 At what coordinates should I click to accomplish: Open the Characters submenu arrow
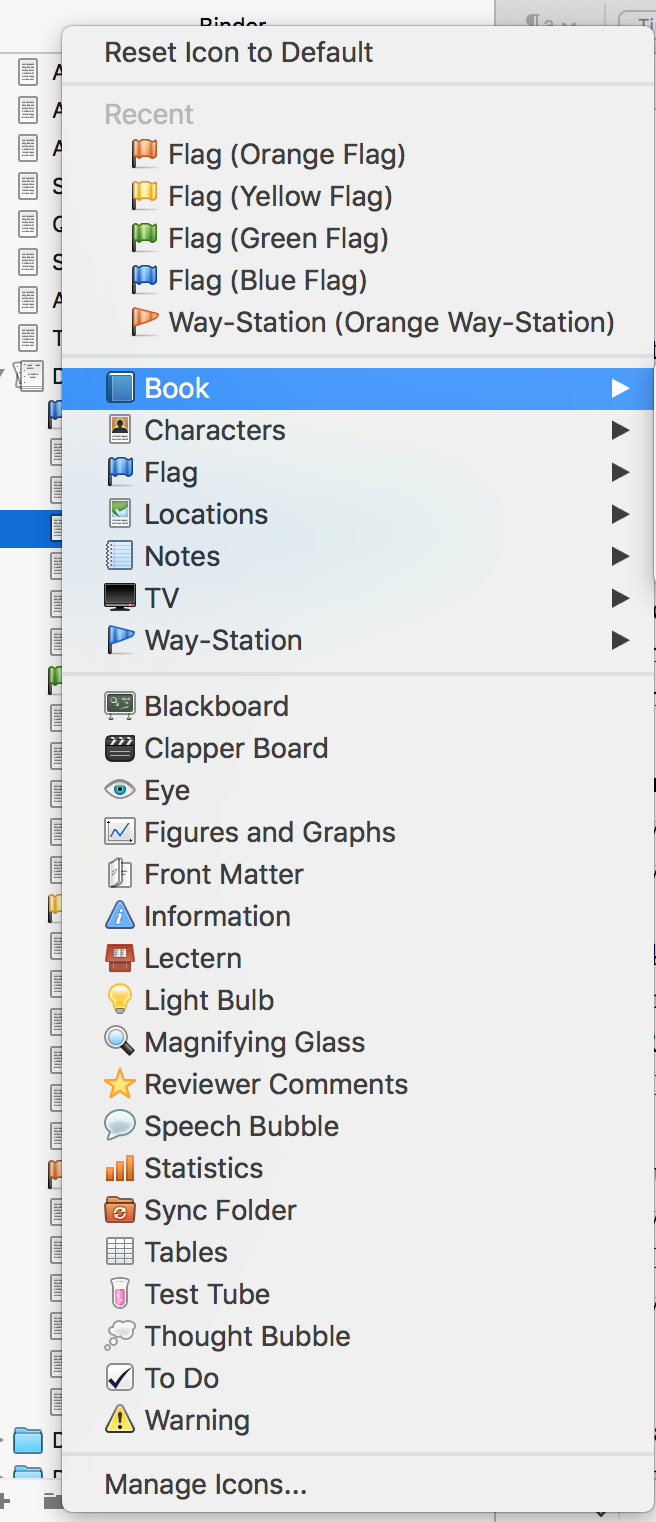coord(620,430)
